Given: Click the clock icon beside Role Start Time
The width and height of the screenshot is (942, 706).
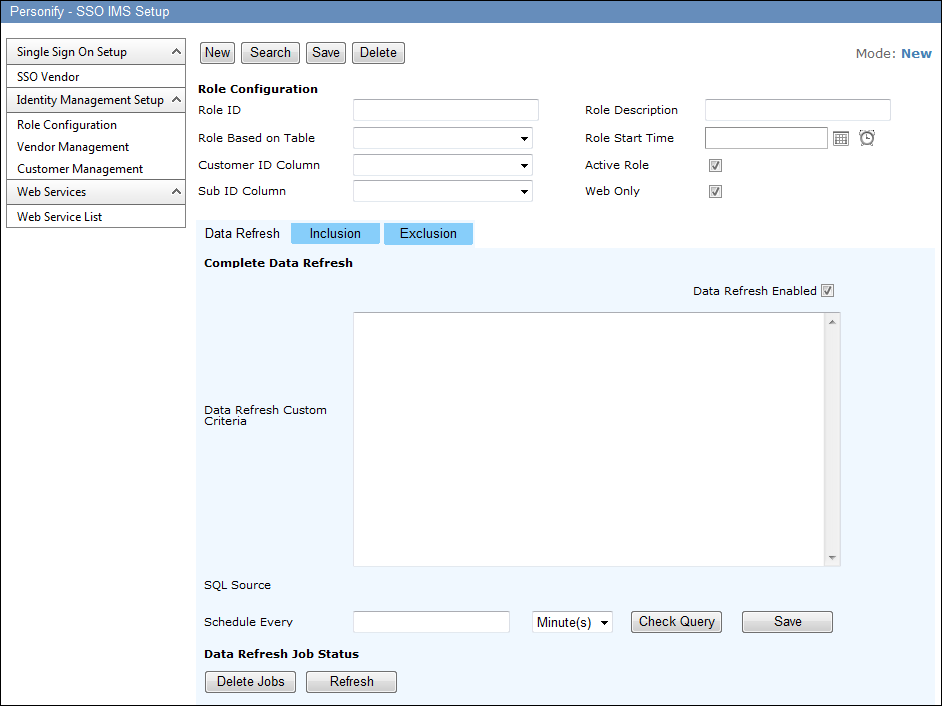Looking at the screenshot, I should (x=867, y=138).
